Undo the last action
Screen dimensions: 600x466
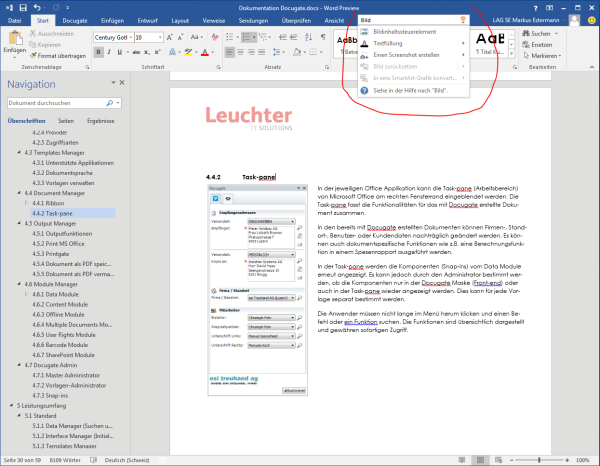pos(37,8)
